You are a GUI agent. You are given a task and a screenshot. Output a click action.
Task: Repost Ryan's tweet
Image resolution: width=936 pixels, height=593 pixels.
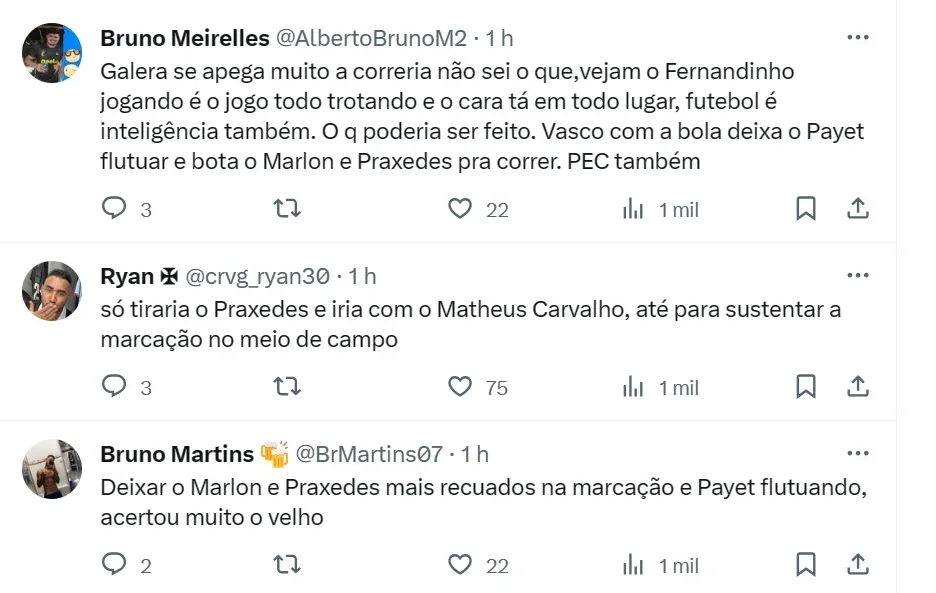(287, 386)
